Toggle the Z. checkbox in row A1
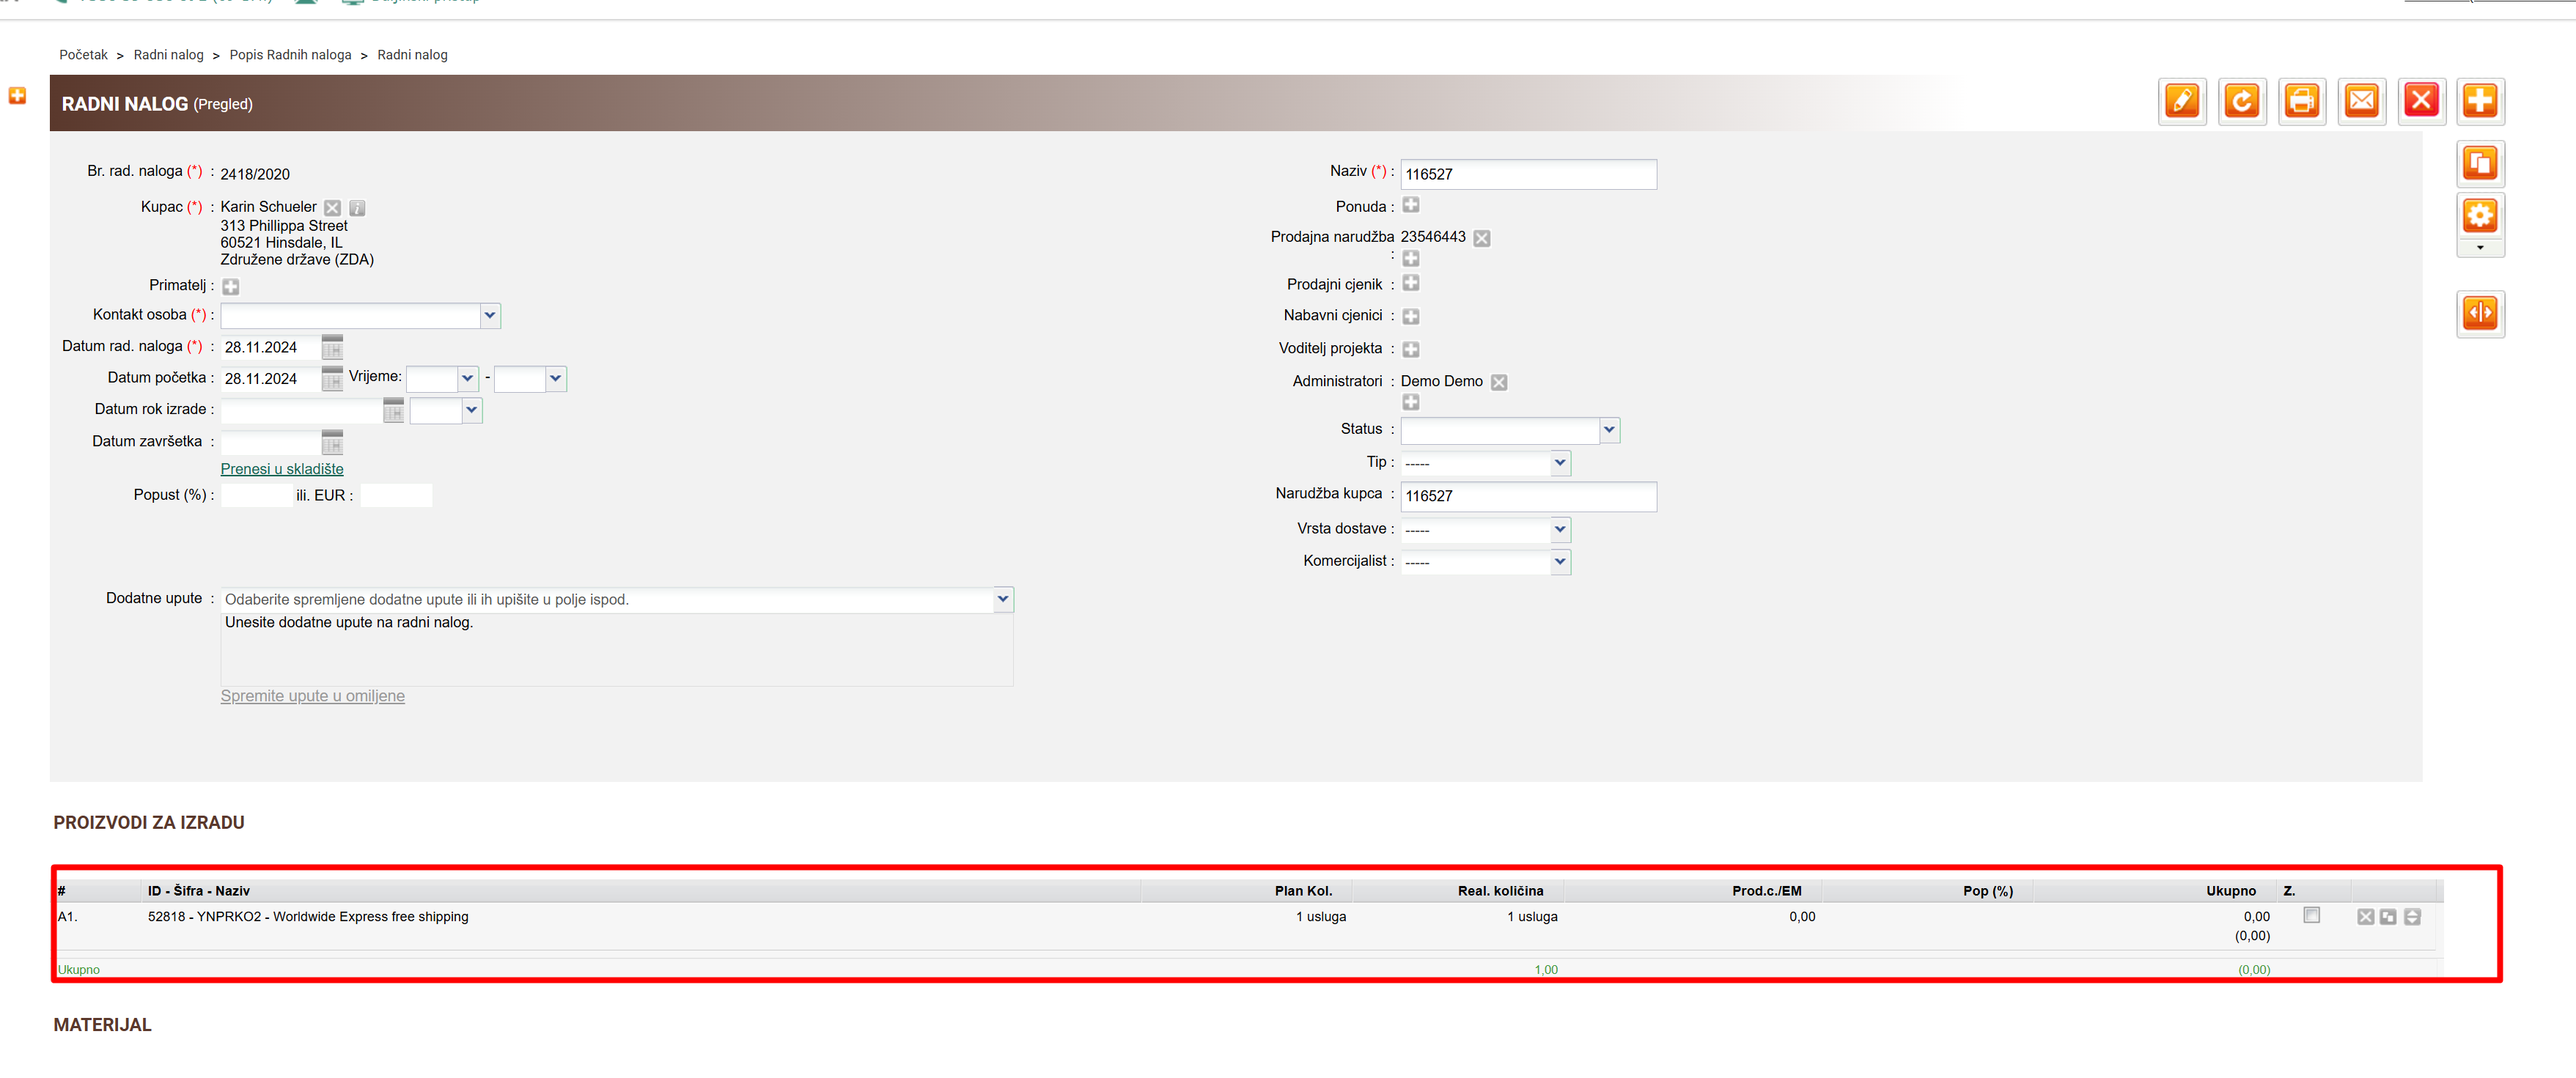This screenshot has width=2576, height=1078. (x=2311, y=915)
